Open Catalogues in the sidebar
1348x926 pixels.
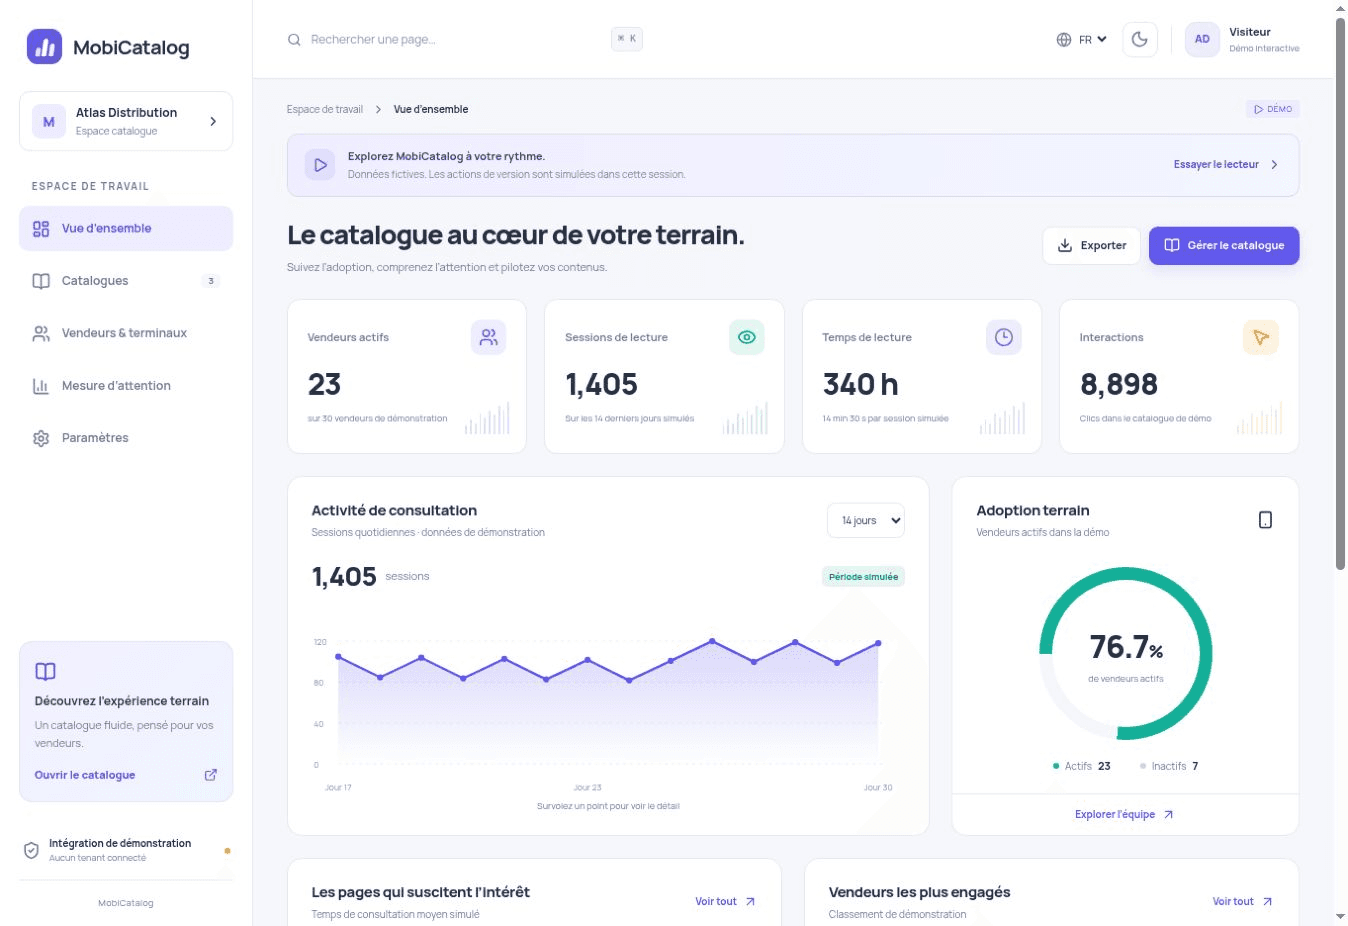point(126,281)
